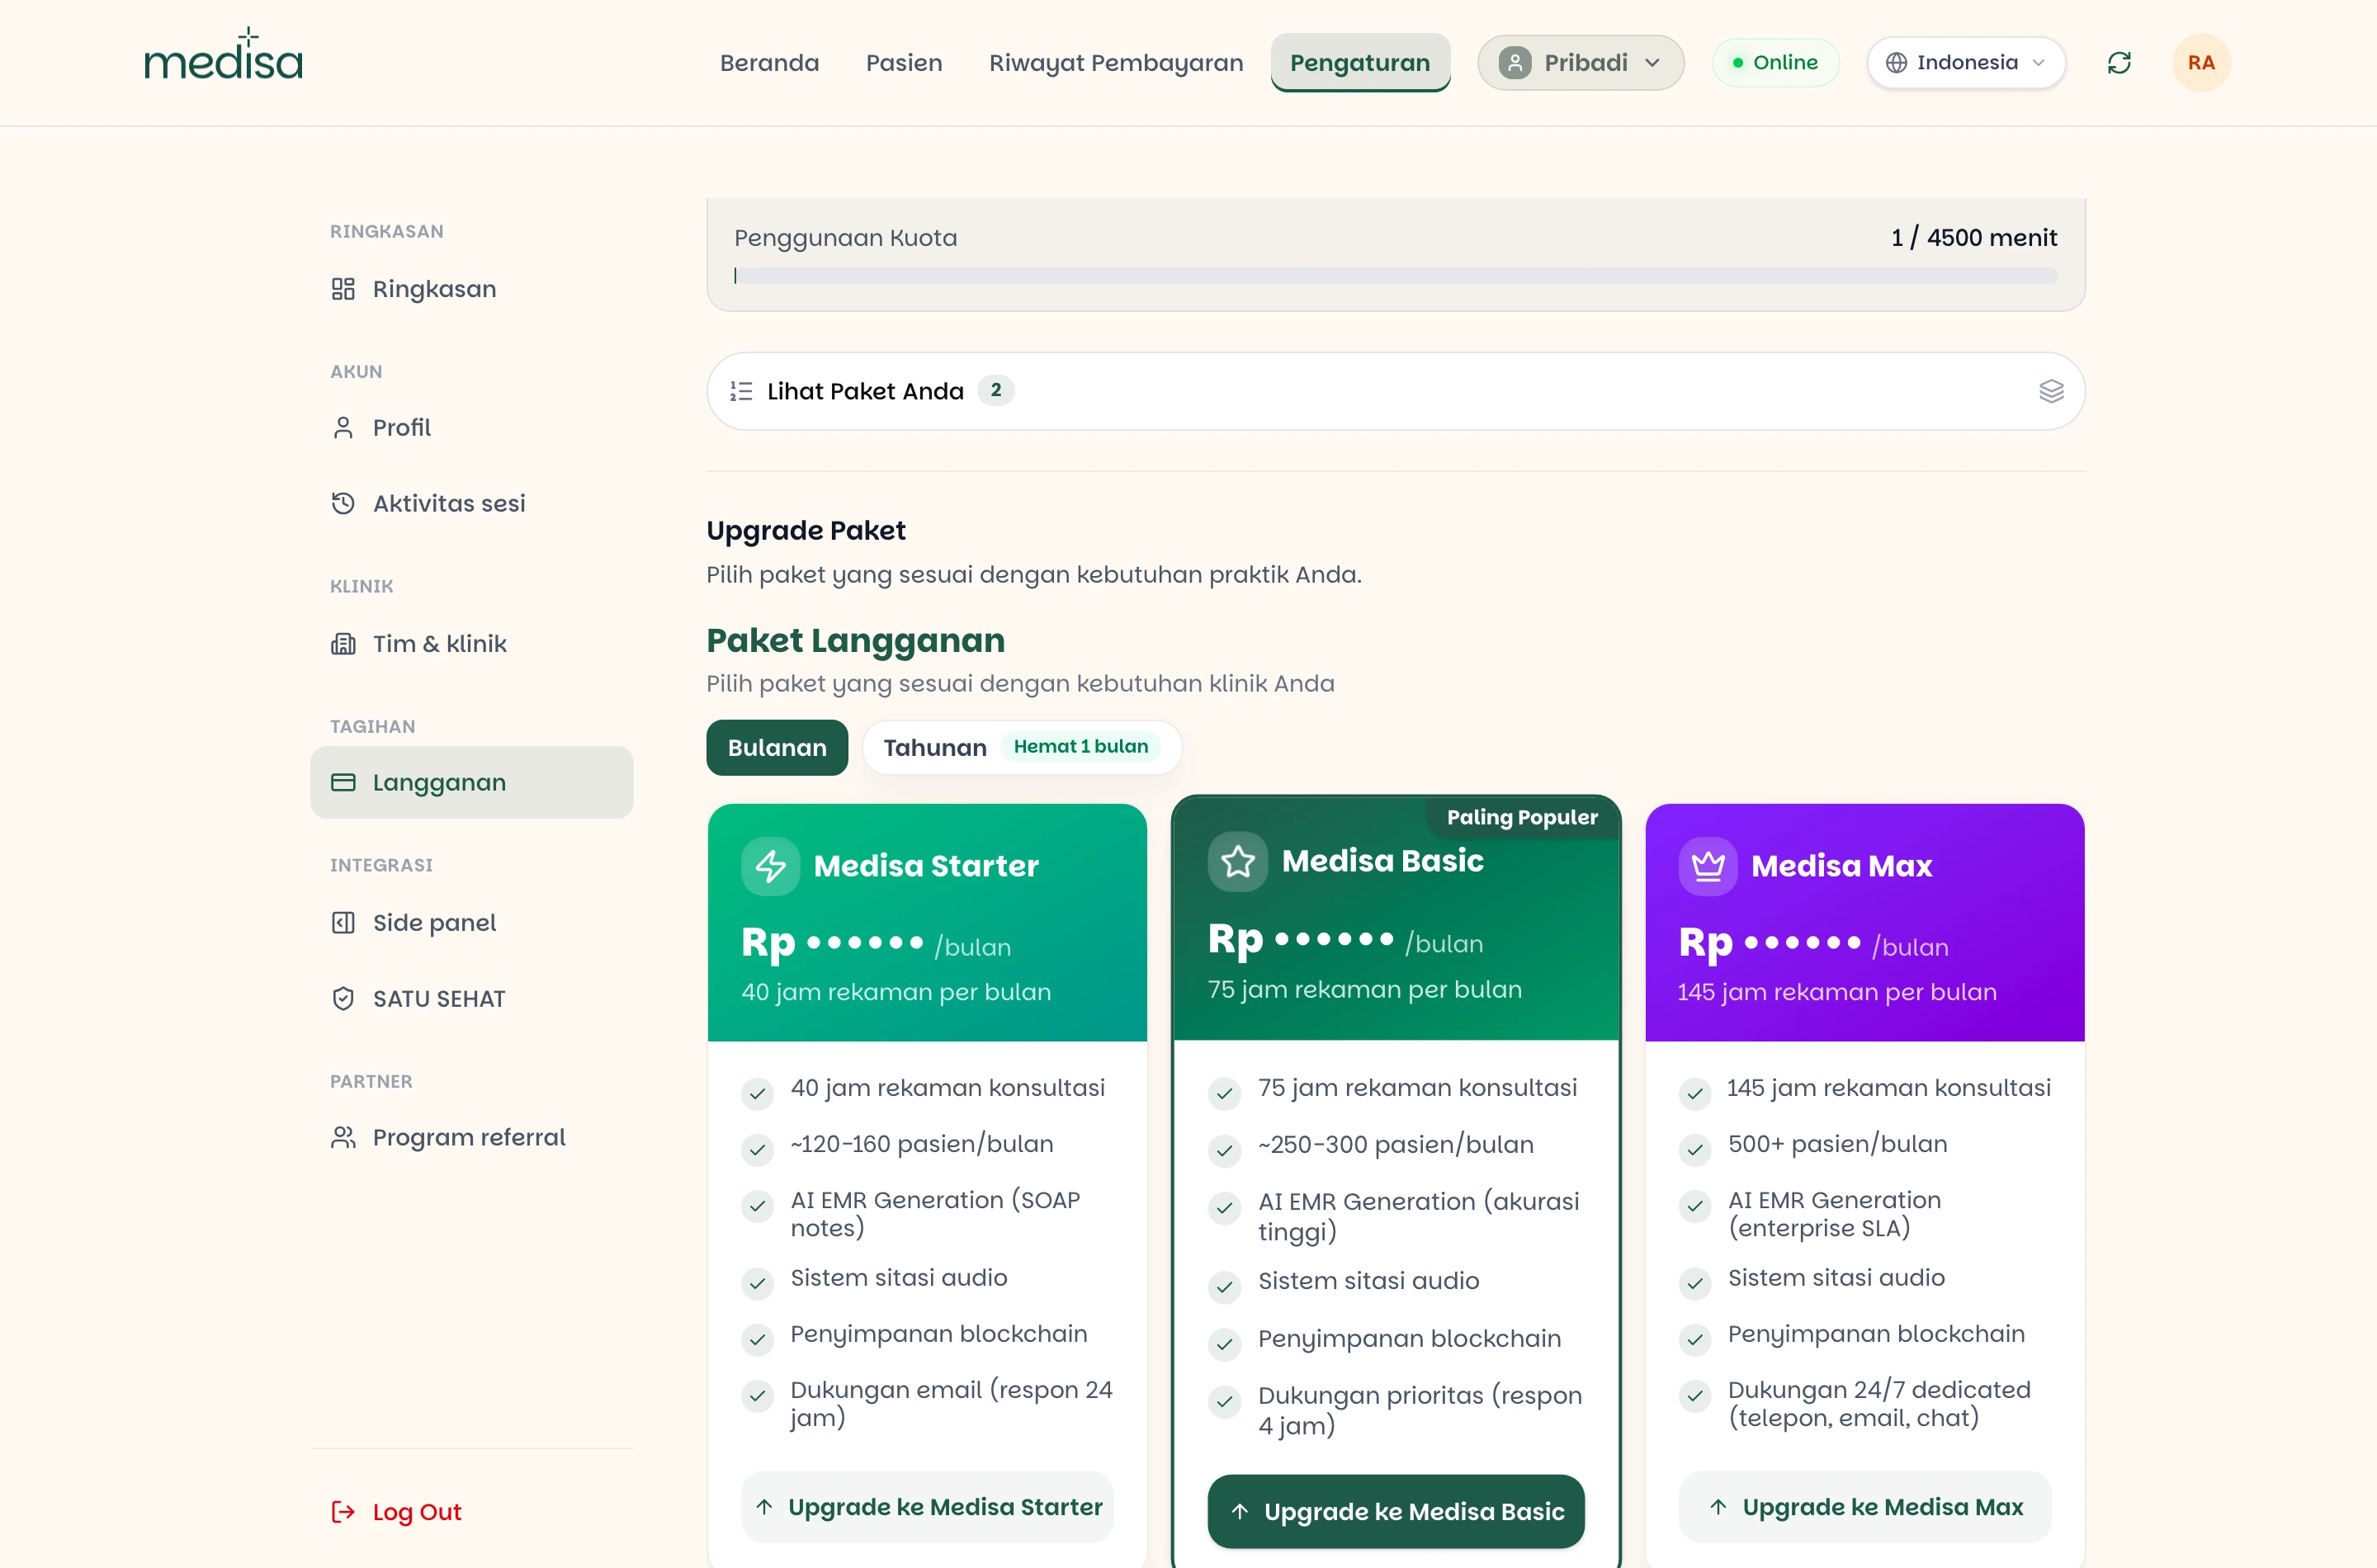Click the Aktivitas sesi history icon
The image size is (2377, 1568).
[343, 503]
